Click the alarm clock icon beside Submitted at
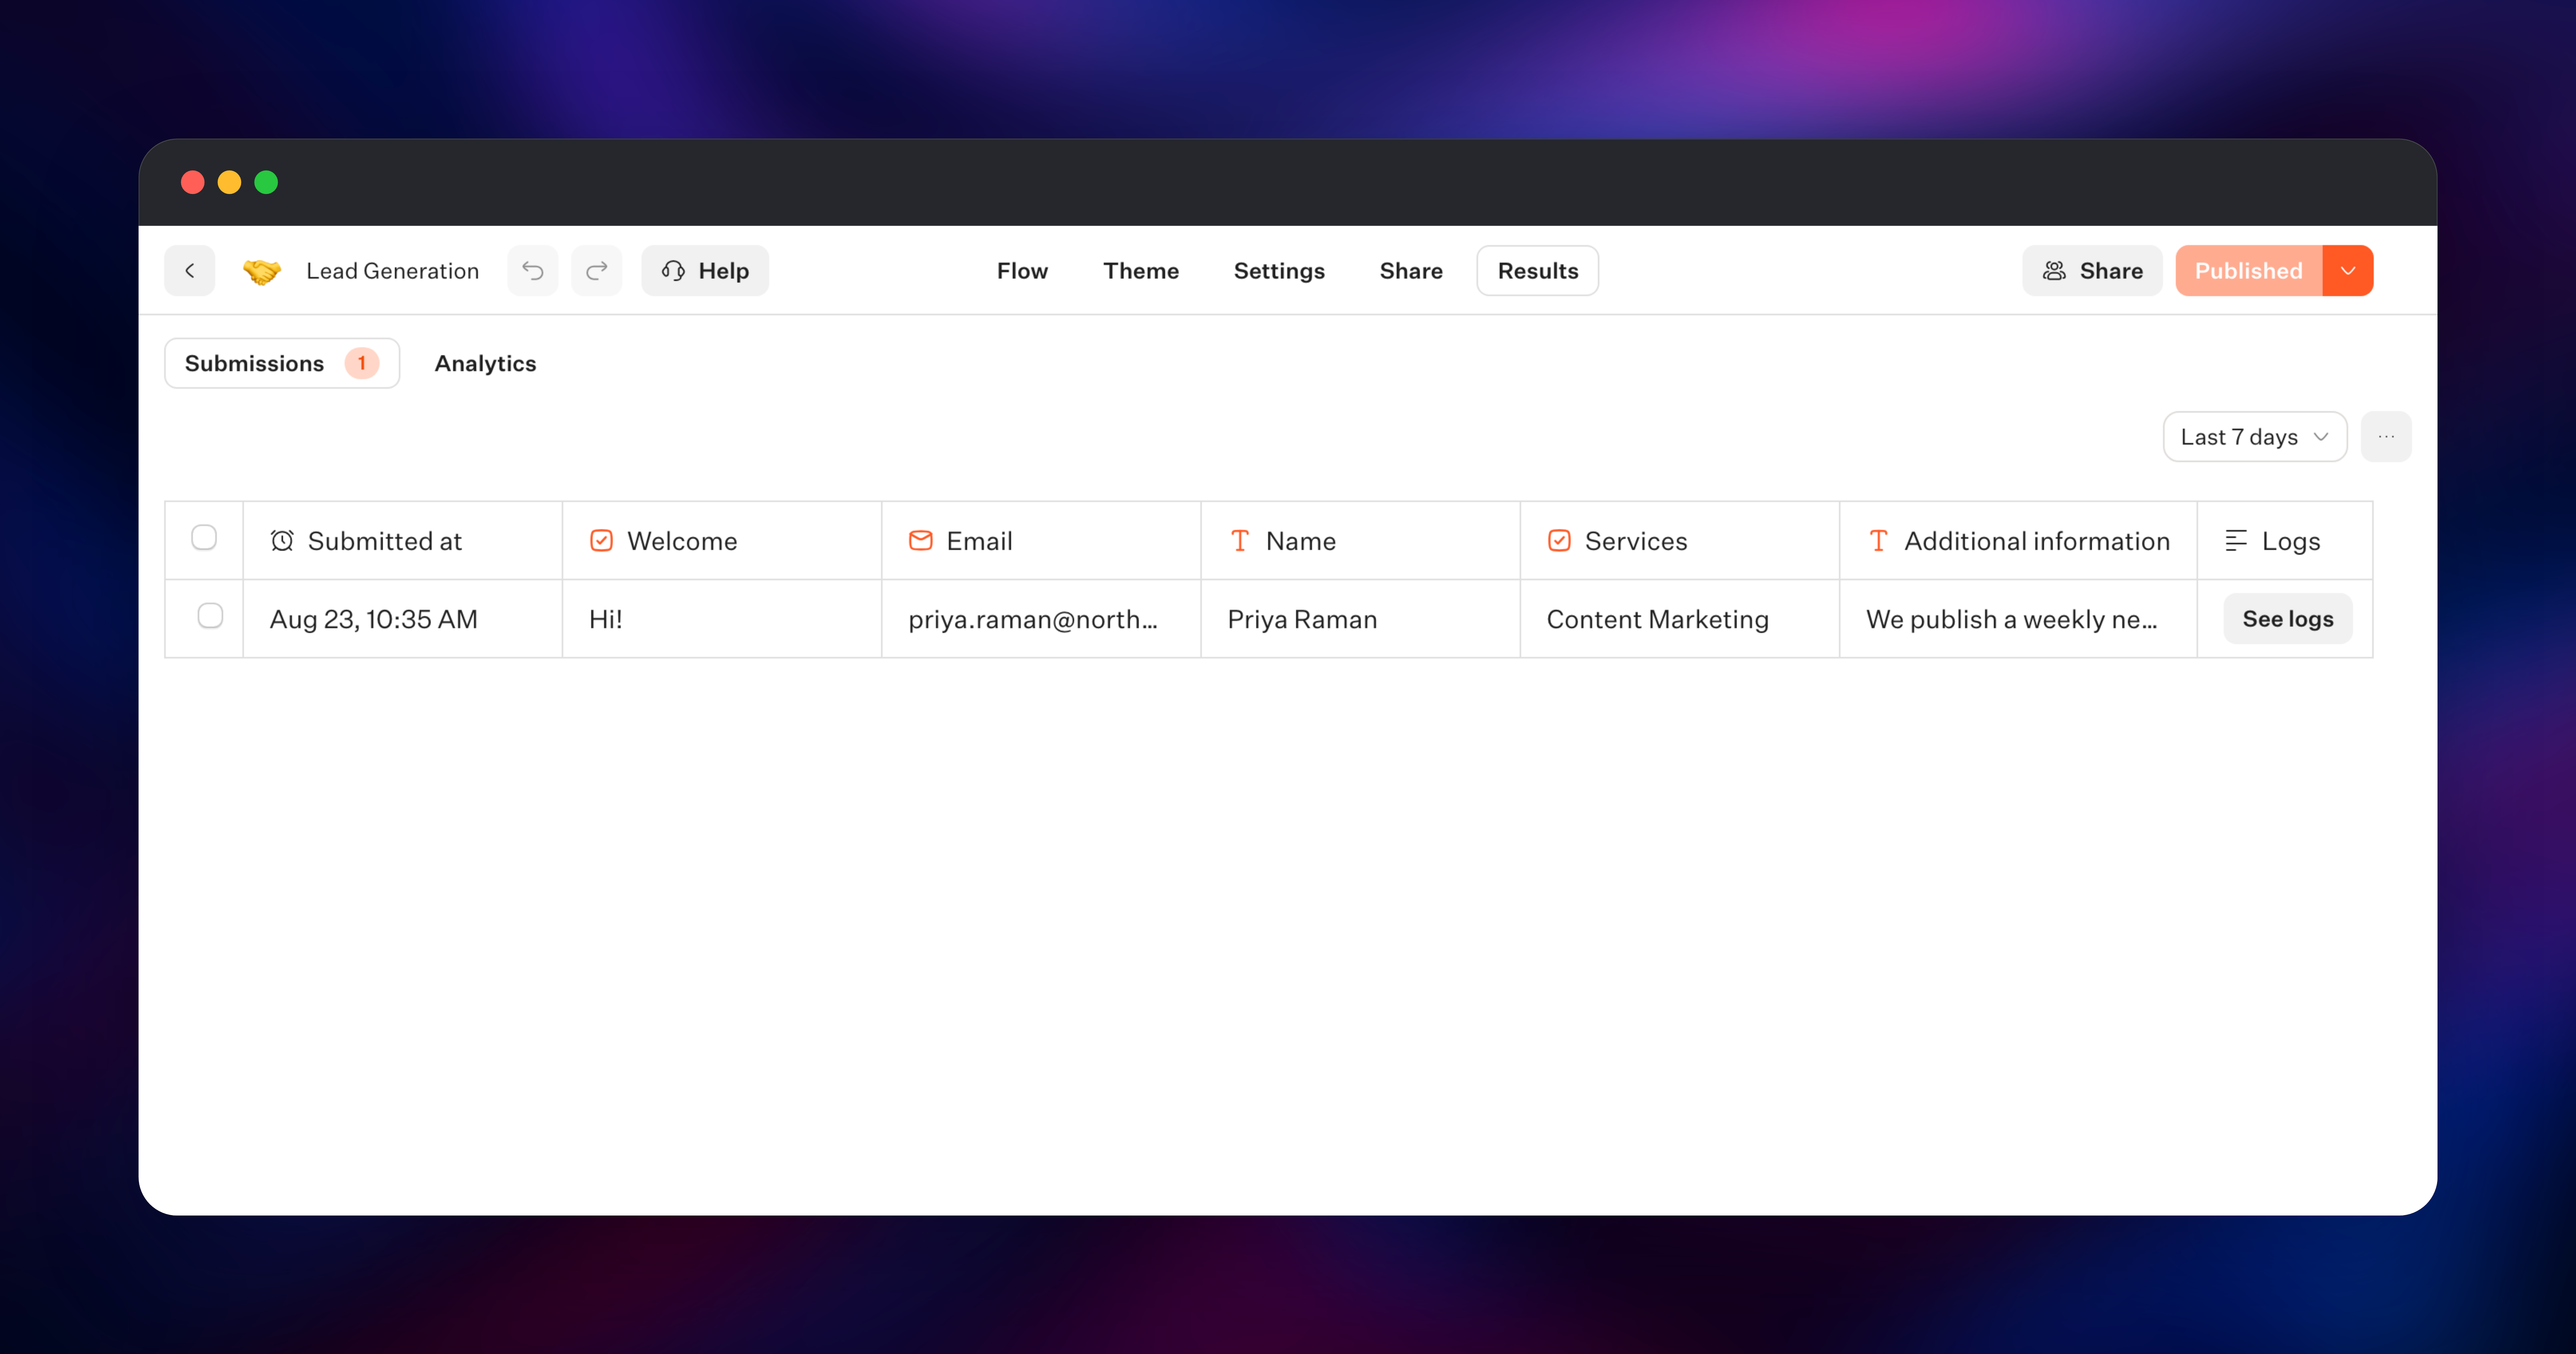2576x1354 pixels. point(282,541)
